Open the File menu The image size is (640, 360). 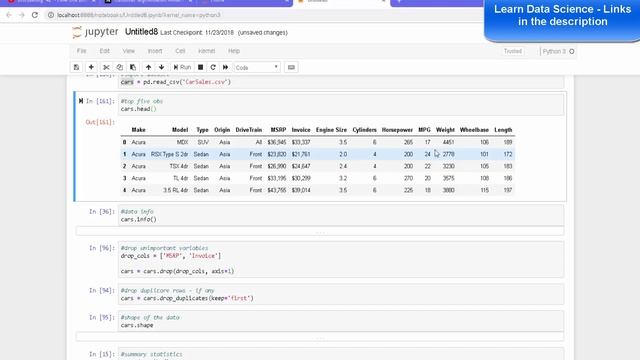pyautogui.click(x=82, y=51)
